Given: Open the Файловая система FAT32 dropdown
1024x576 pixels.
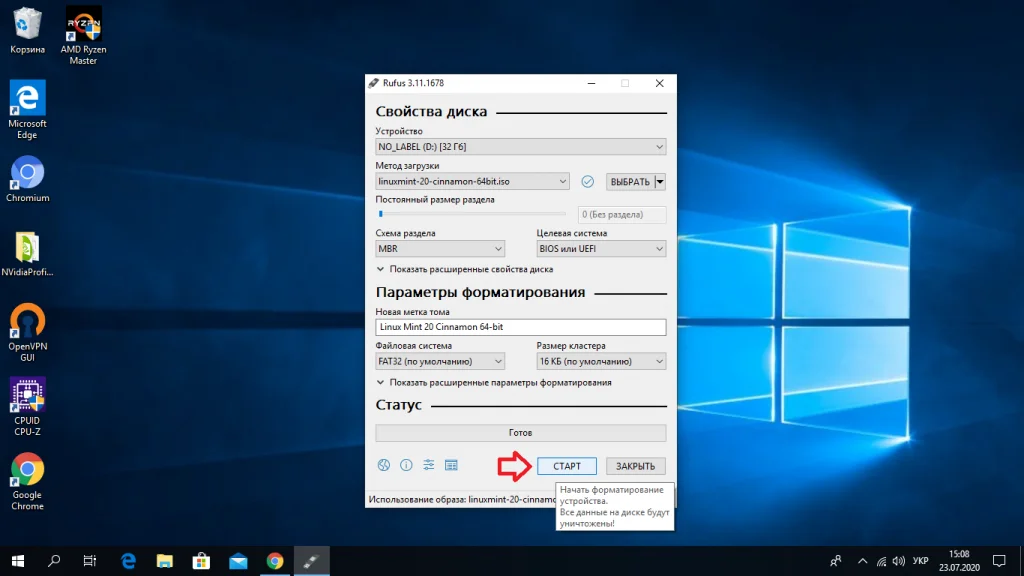Looking at the screenshot, I should point(440,362).
